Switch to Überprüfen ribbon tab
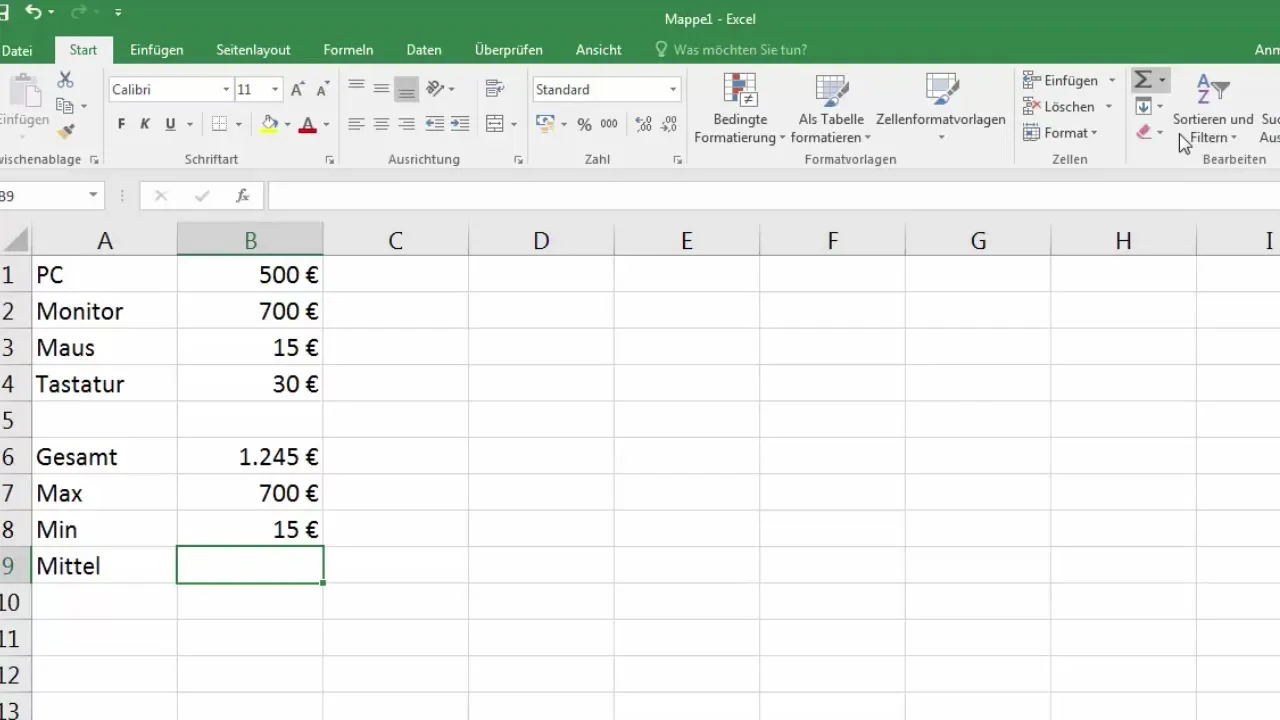 [x=509, y=50]
